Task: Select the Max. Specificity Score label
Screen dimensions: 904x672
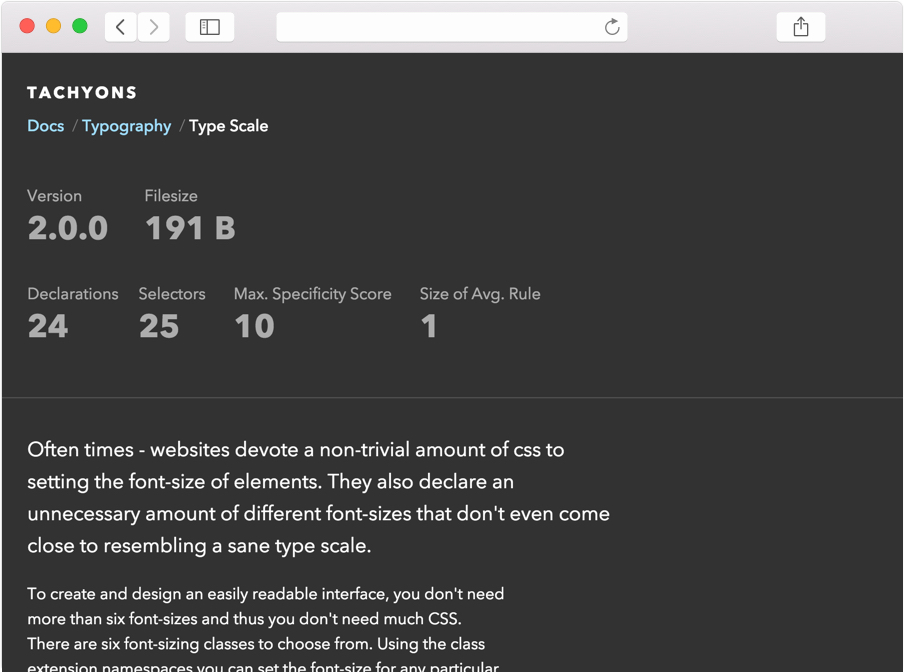Action: click(x=312, y=294)
